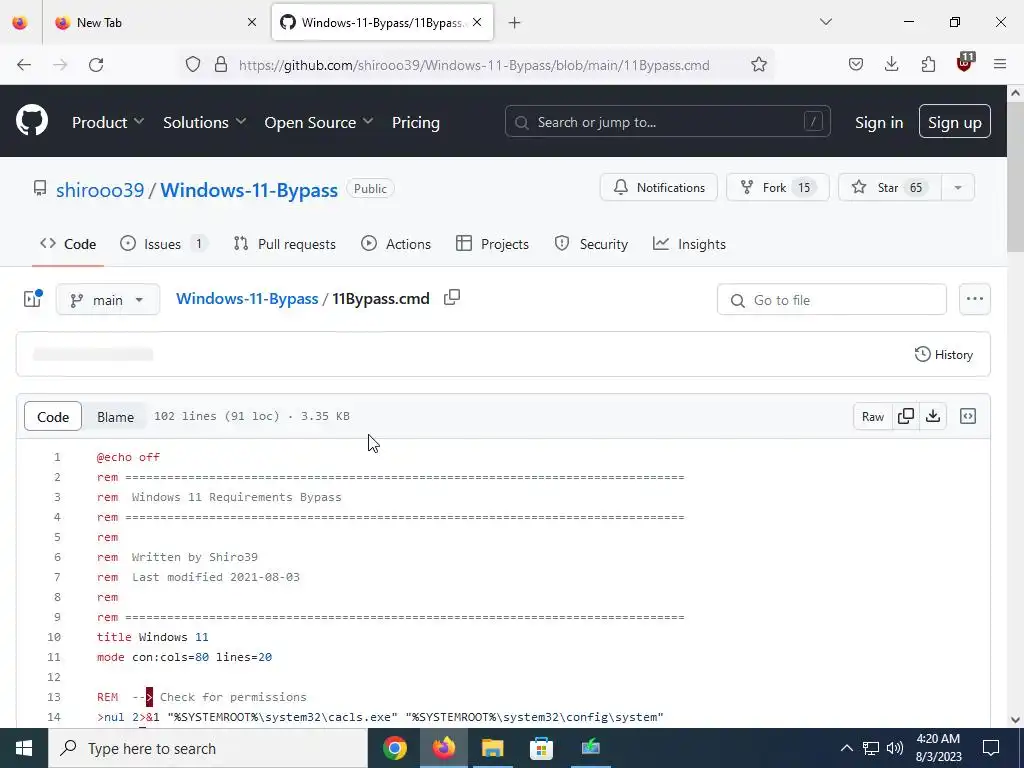Image resolution: width=1024 pixels, height=768 pixels.
Task: Open File Explorer from the taskbar
Action: [492, 748]
